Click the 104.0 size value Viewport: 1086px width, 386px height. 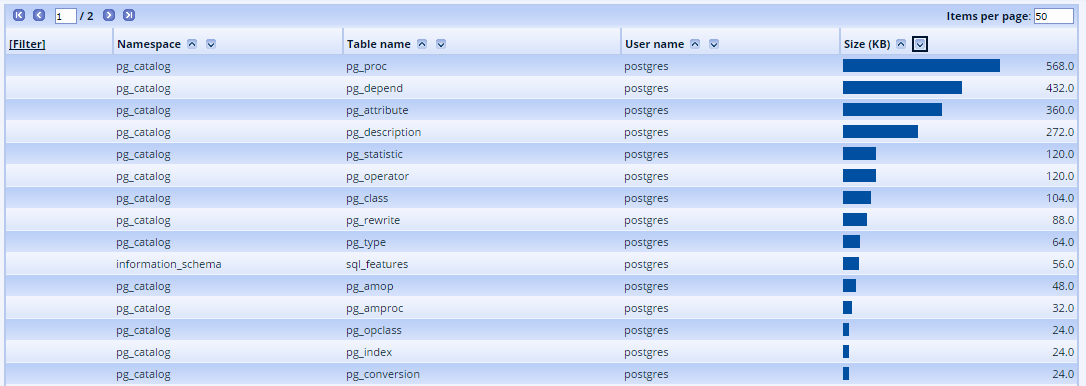1060,198
